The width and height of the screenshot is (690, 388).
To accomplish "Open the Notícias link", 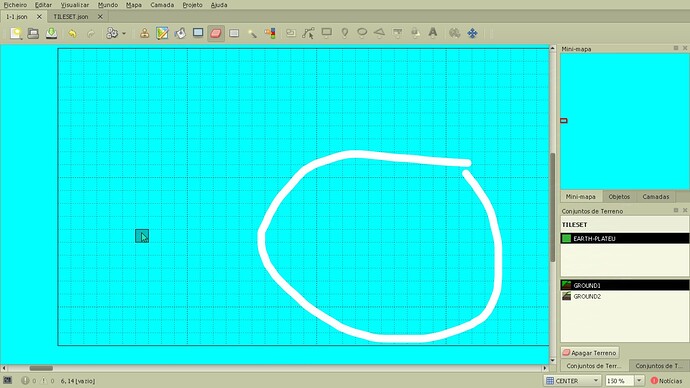I will [666, 381].
